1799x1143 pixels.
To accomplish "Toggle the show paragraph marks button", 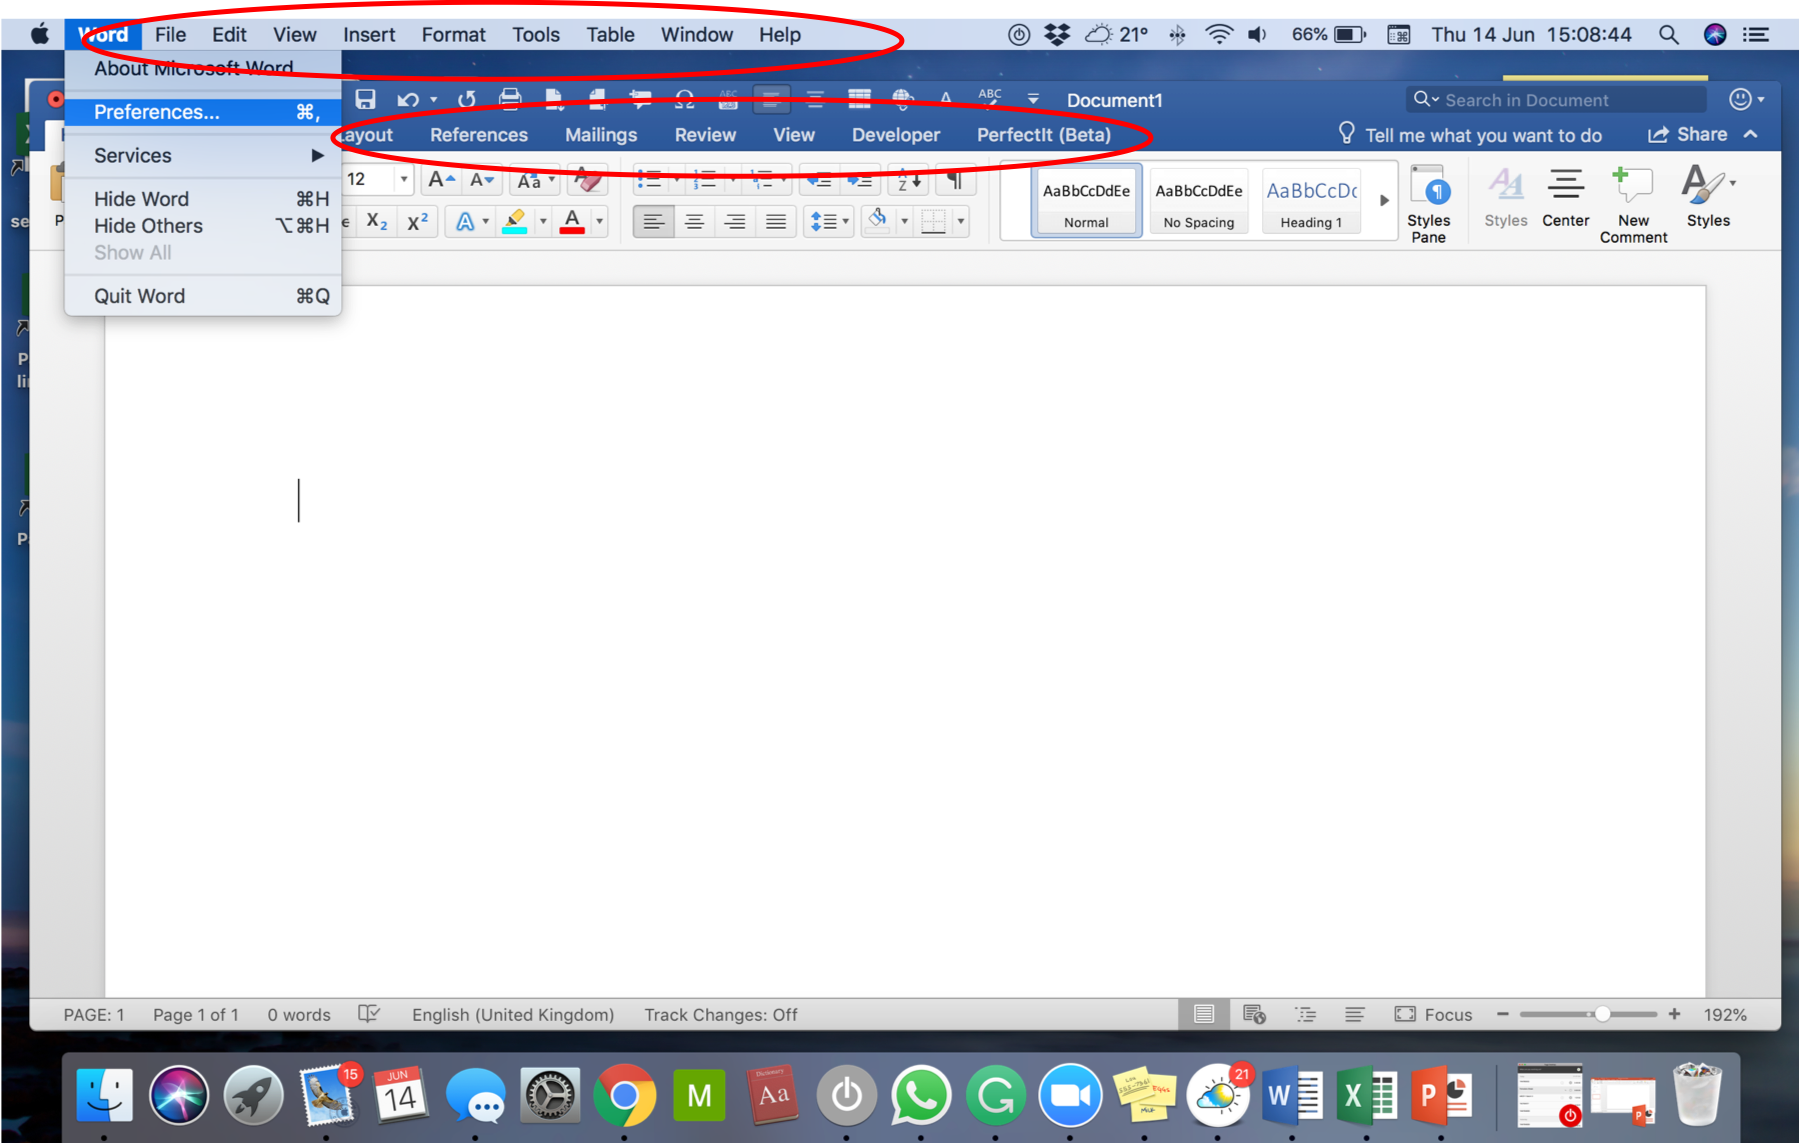I will (x=955, y=180).
